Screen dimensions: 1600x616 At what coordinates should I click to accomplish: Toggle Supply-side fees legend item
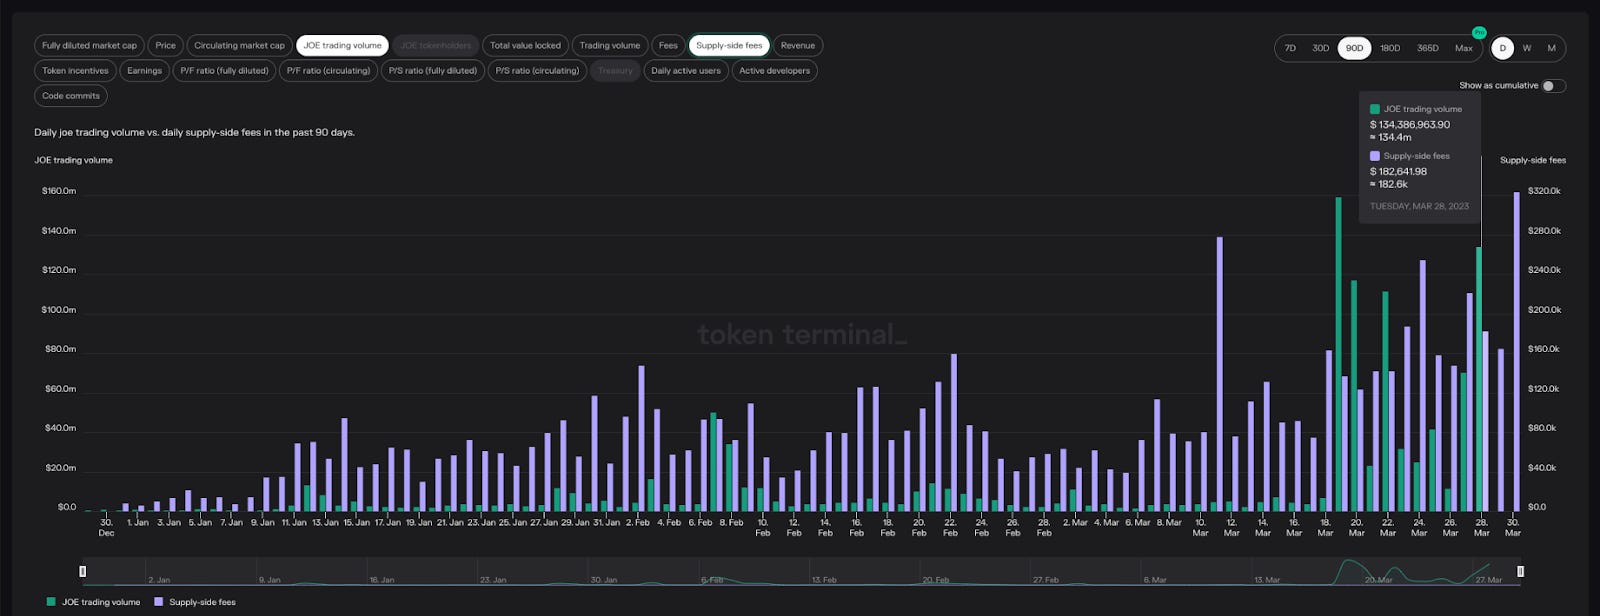pyautogui.click(x=195, y=602)
